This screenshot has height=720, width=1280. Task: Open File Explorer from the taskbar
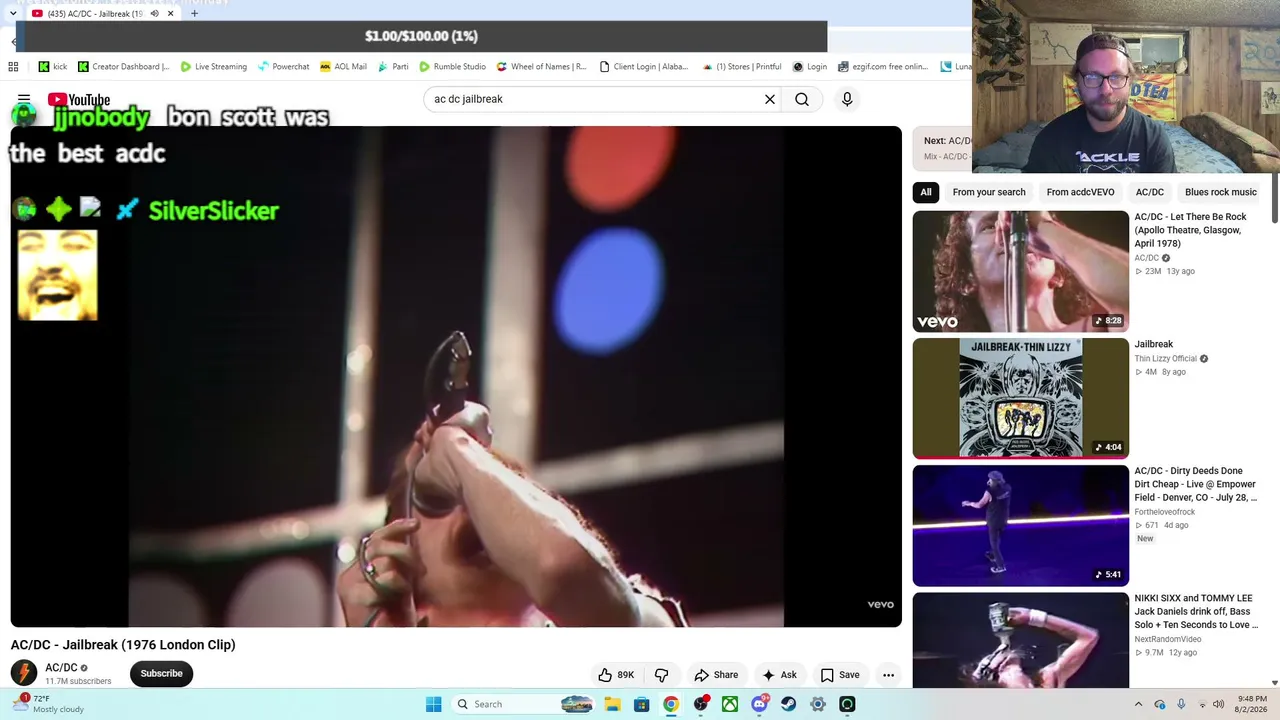(612, 704)
